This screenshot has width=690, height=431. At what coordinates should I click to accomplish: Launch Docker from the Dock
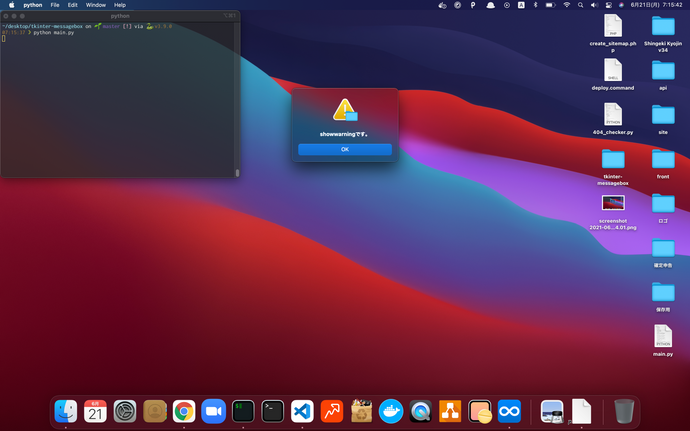pos(391,411)
